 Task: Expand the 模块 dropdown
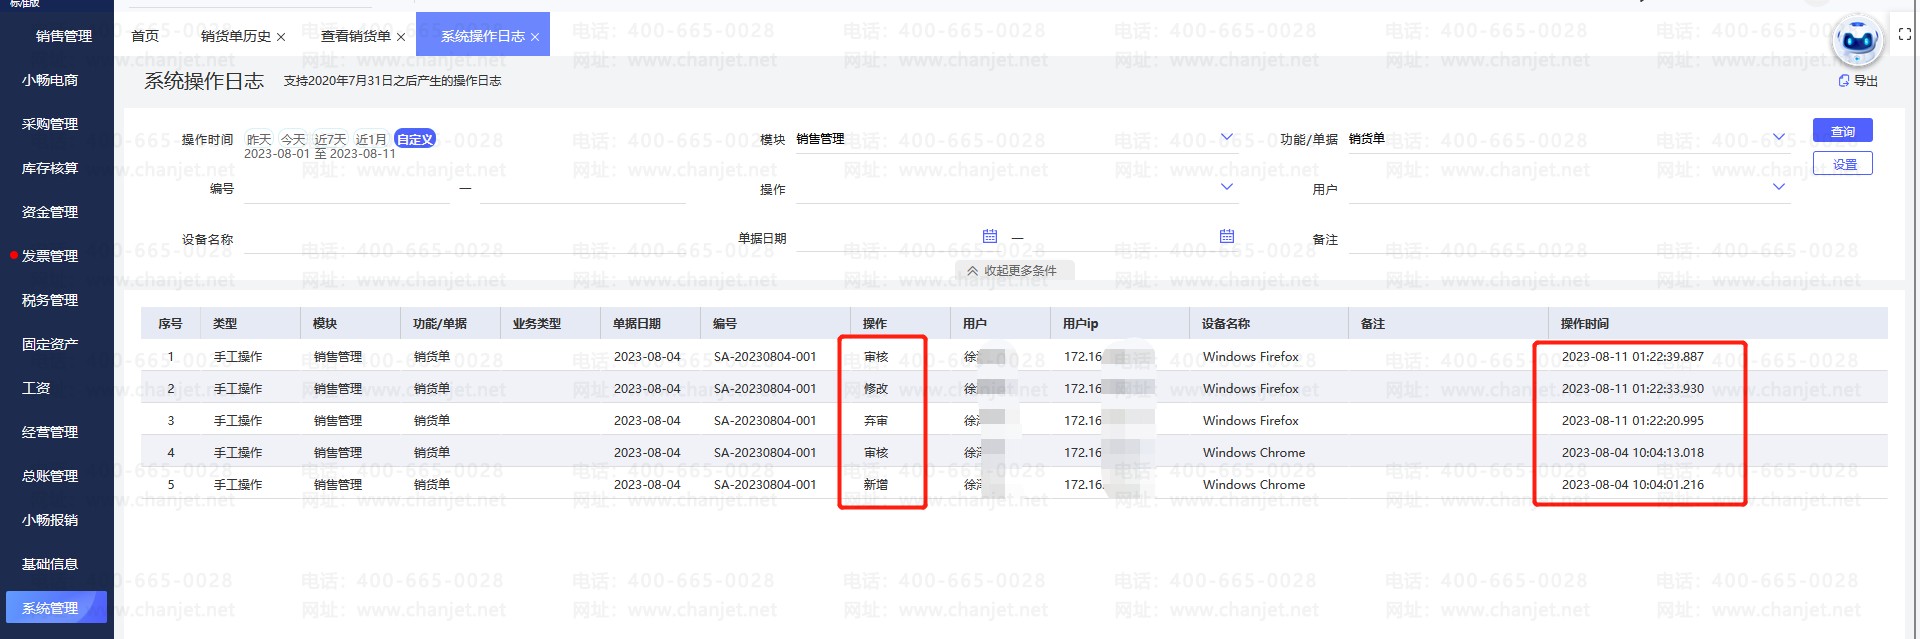tap(1227, 138)
